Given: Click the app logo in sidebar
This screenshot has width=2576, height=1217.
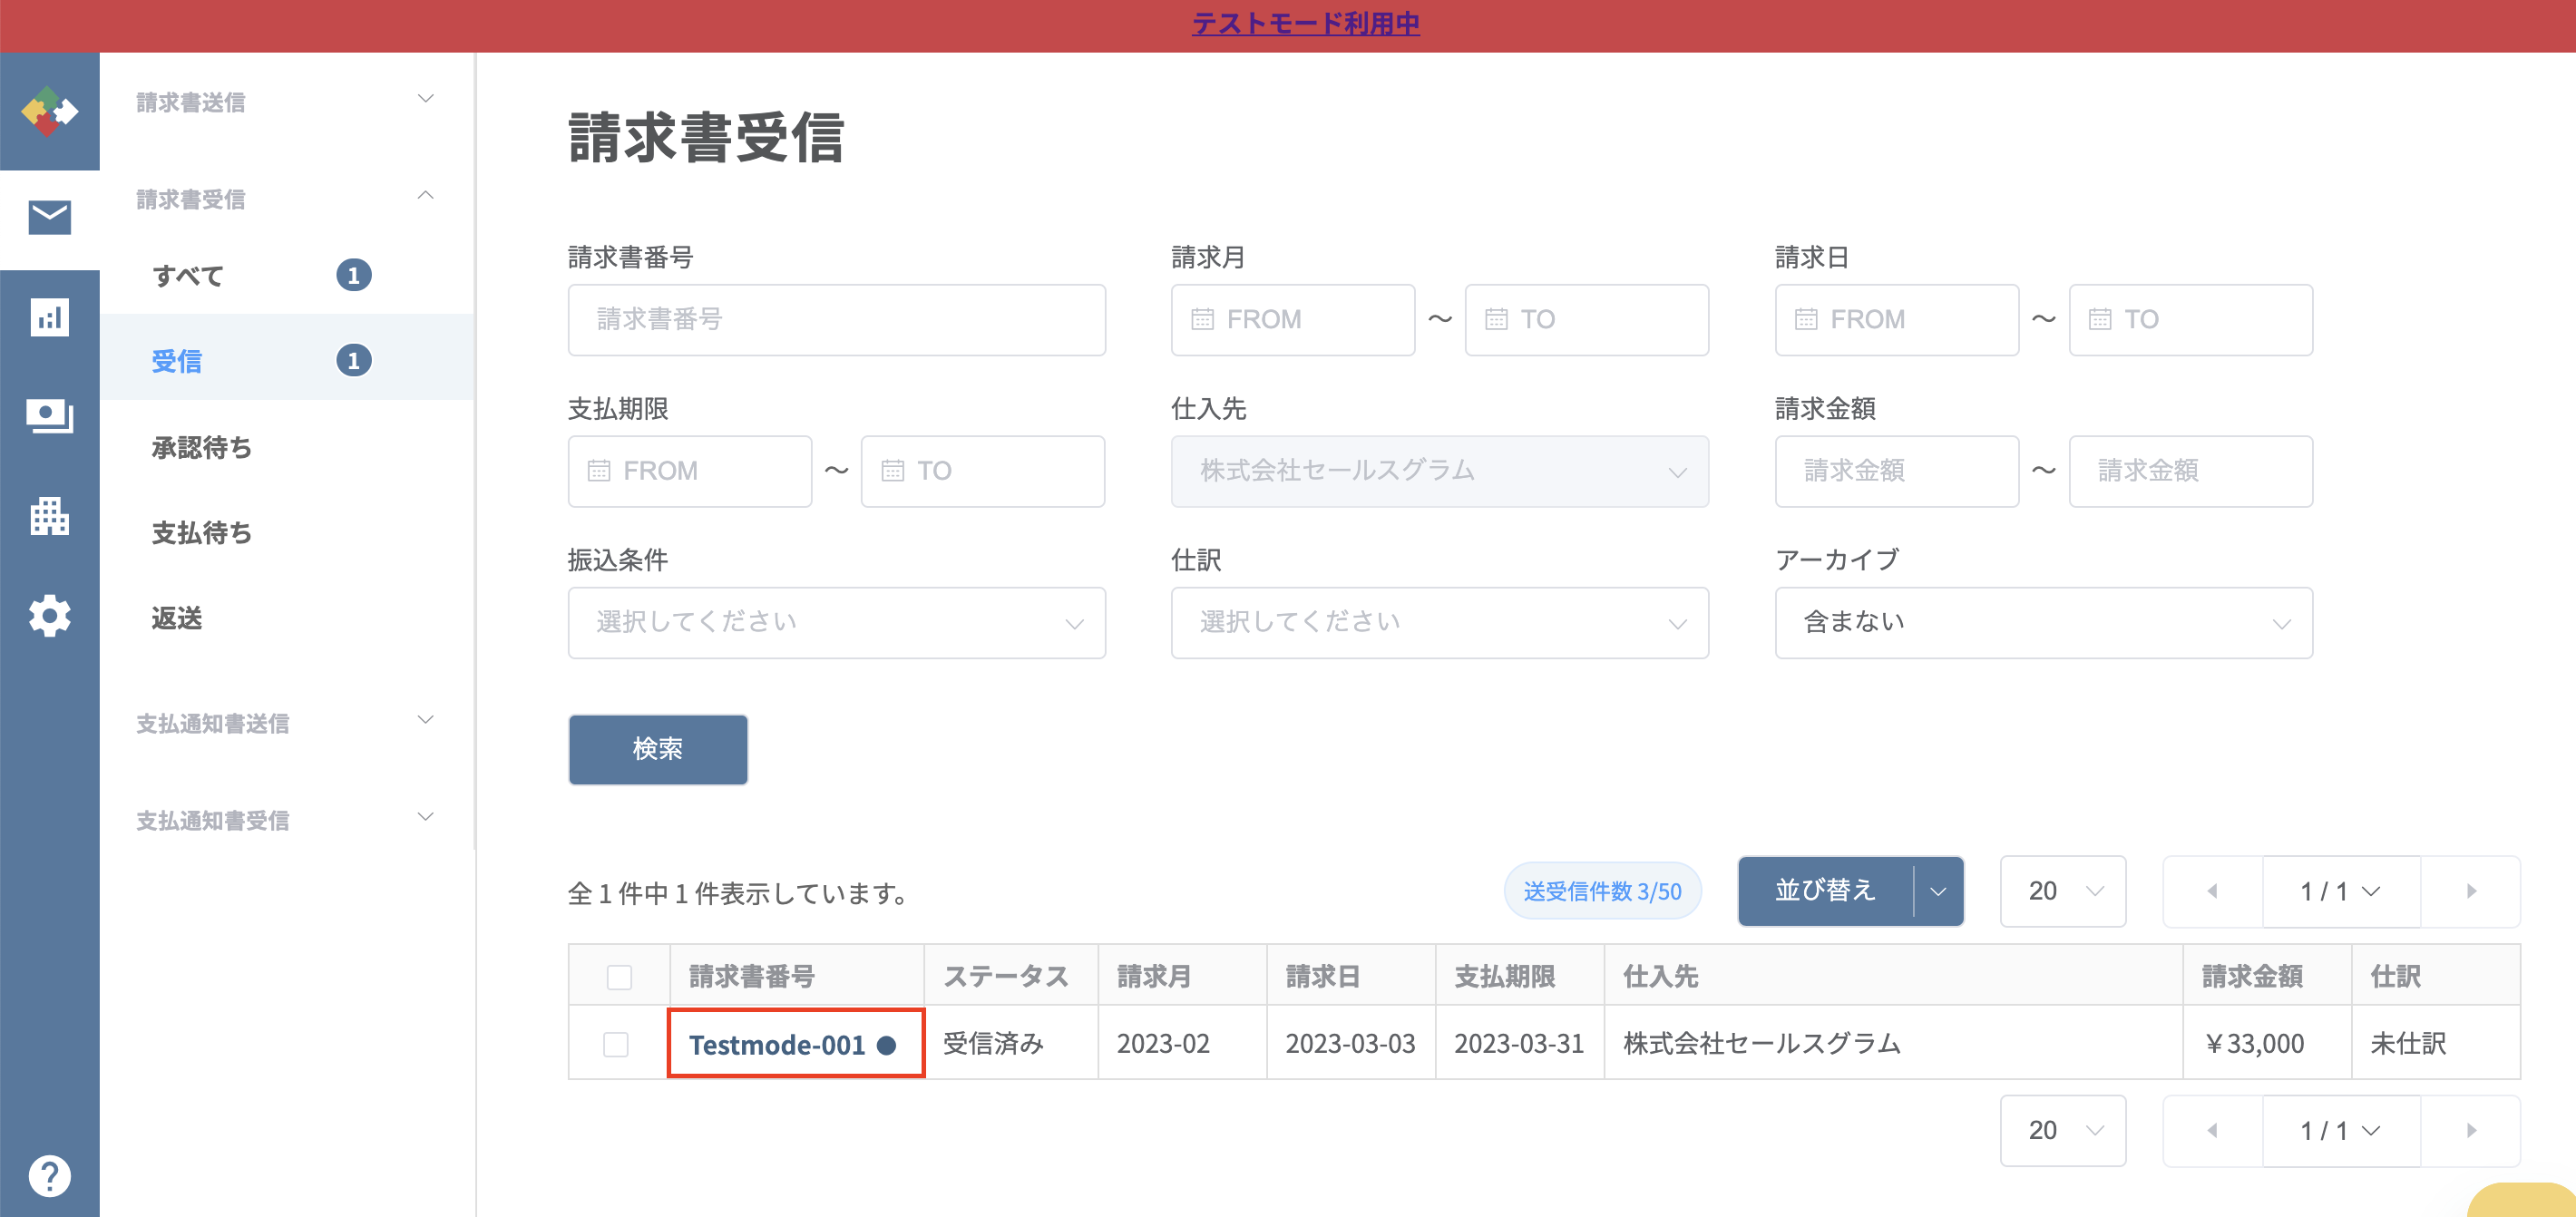Looking at the screenshot, I should tap(49, 111).
